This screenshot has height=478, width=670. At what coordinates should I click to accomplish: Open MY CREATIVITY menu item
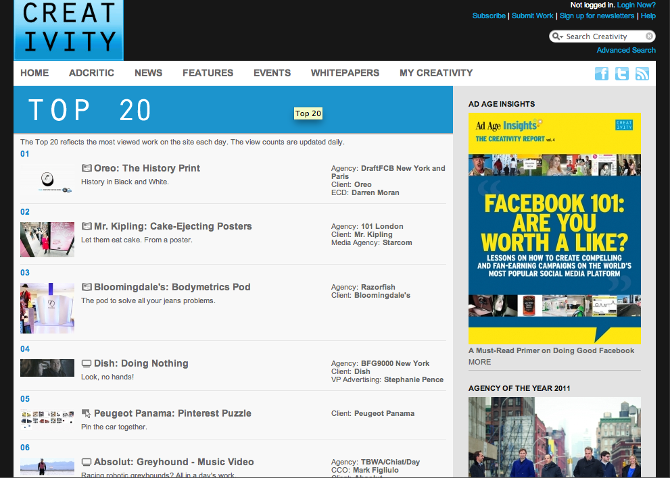click(x=436, y=73)
